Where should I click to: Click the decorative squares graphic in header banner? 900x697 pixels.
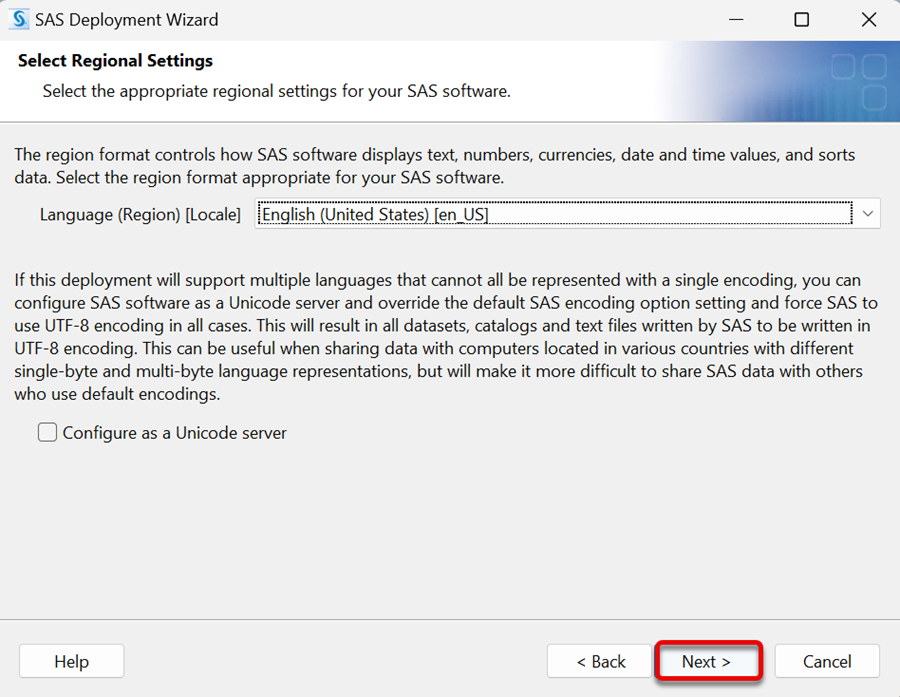click(x=859, y=82)
